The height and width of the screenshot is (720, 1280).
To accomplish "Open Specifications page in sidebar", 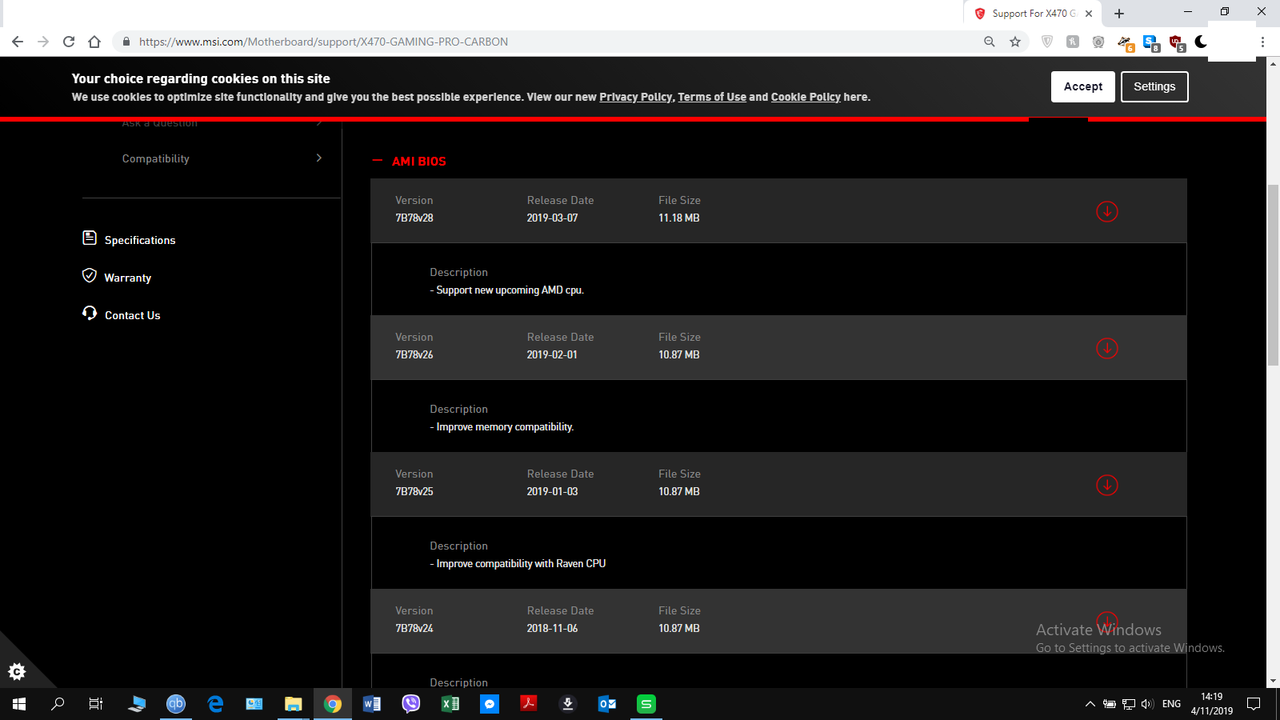I will [x=140, y=240].
